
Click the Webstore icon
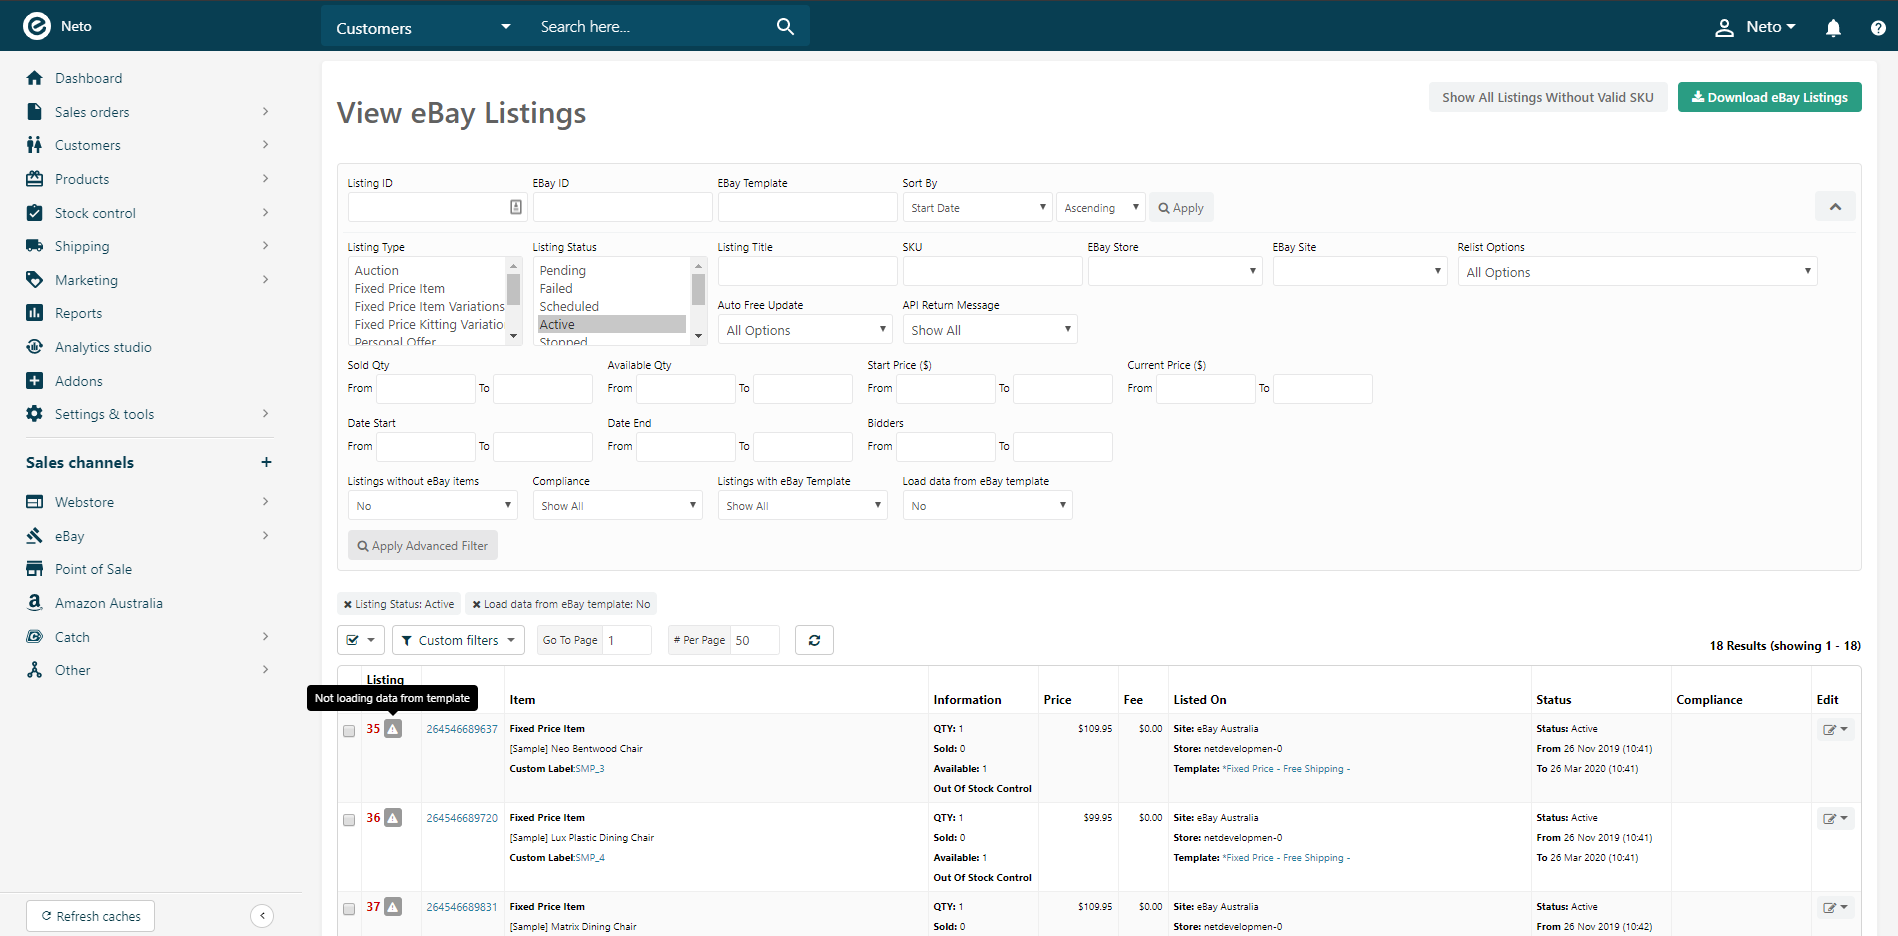35,502
